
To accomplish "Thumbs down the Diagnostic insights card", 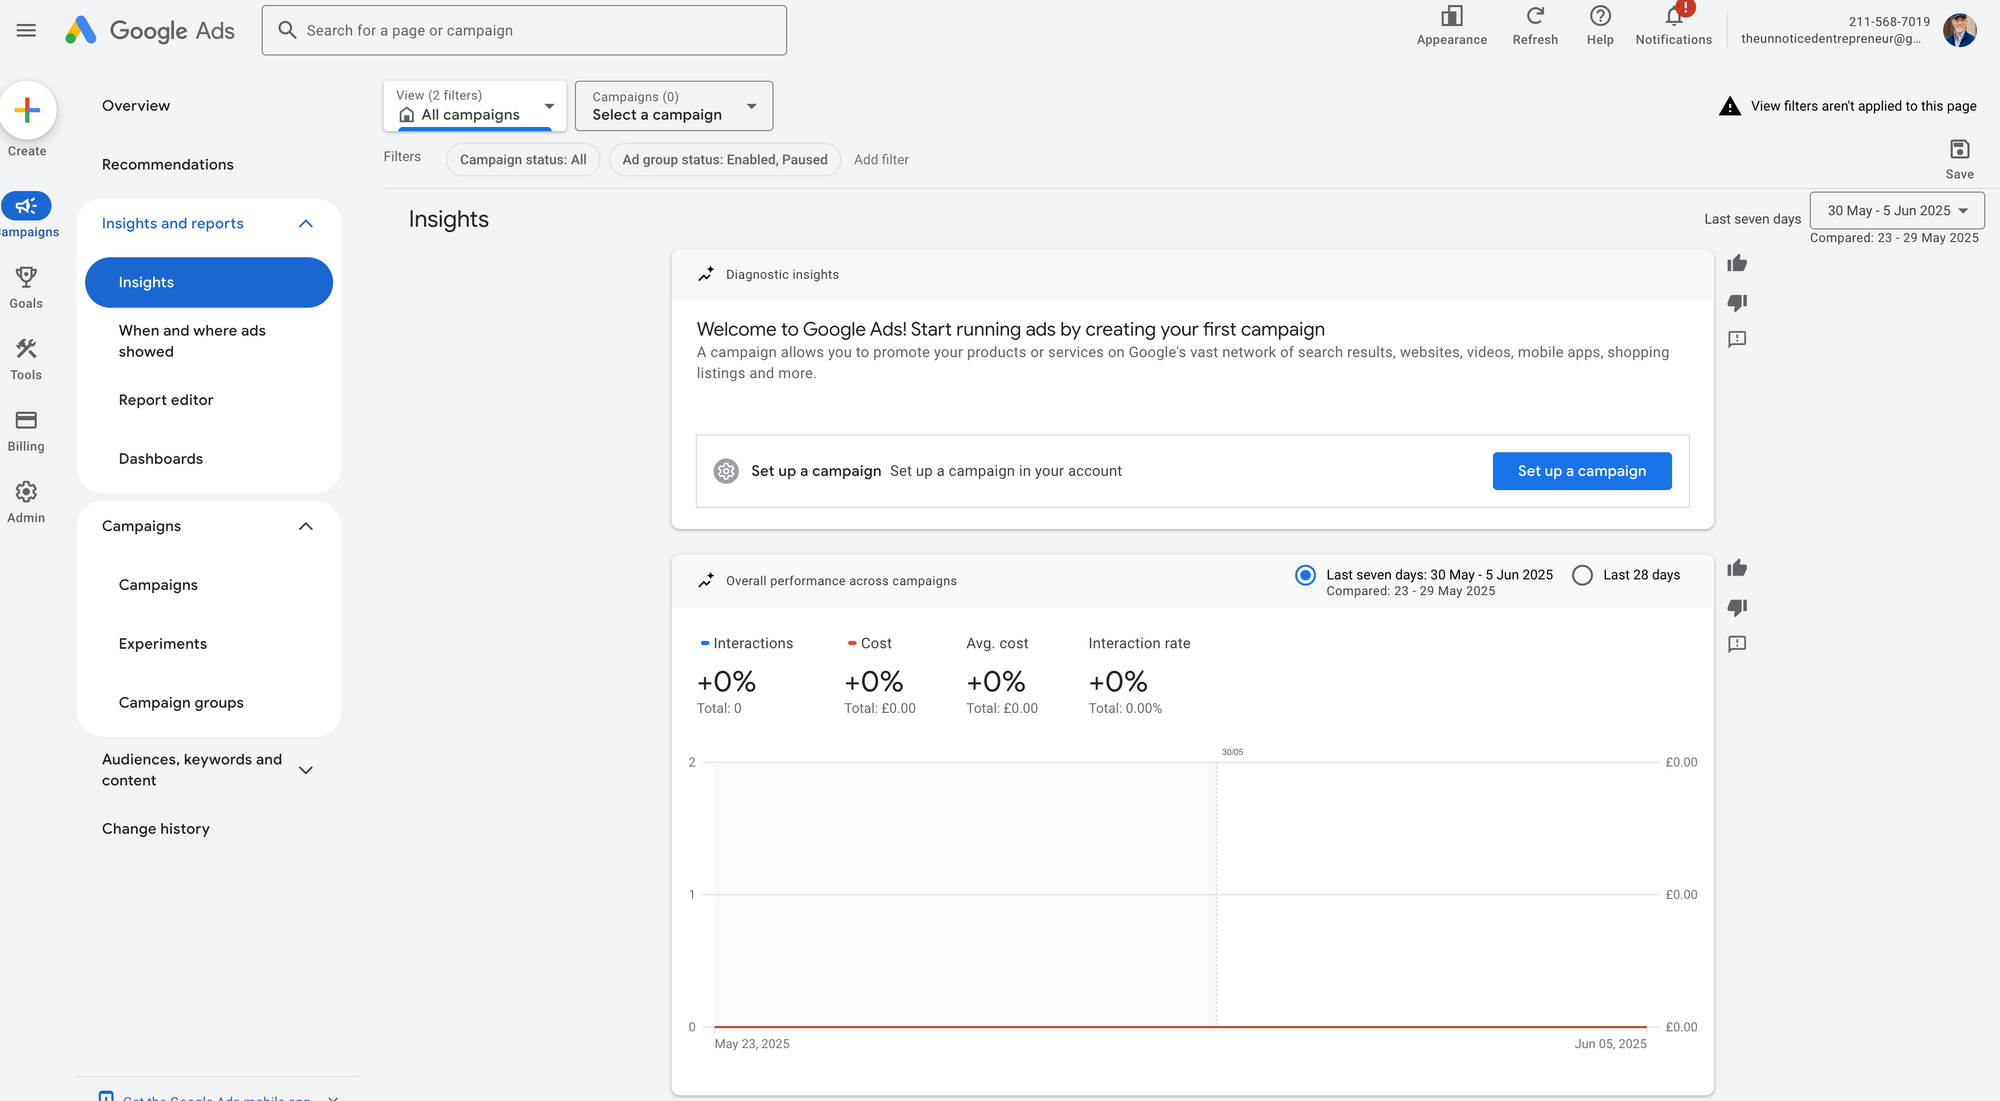I will click(x=1737, y=302).
